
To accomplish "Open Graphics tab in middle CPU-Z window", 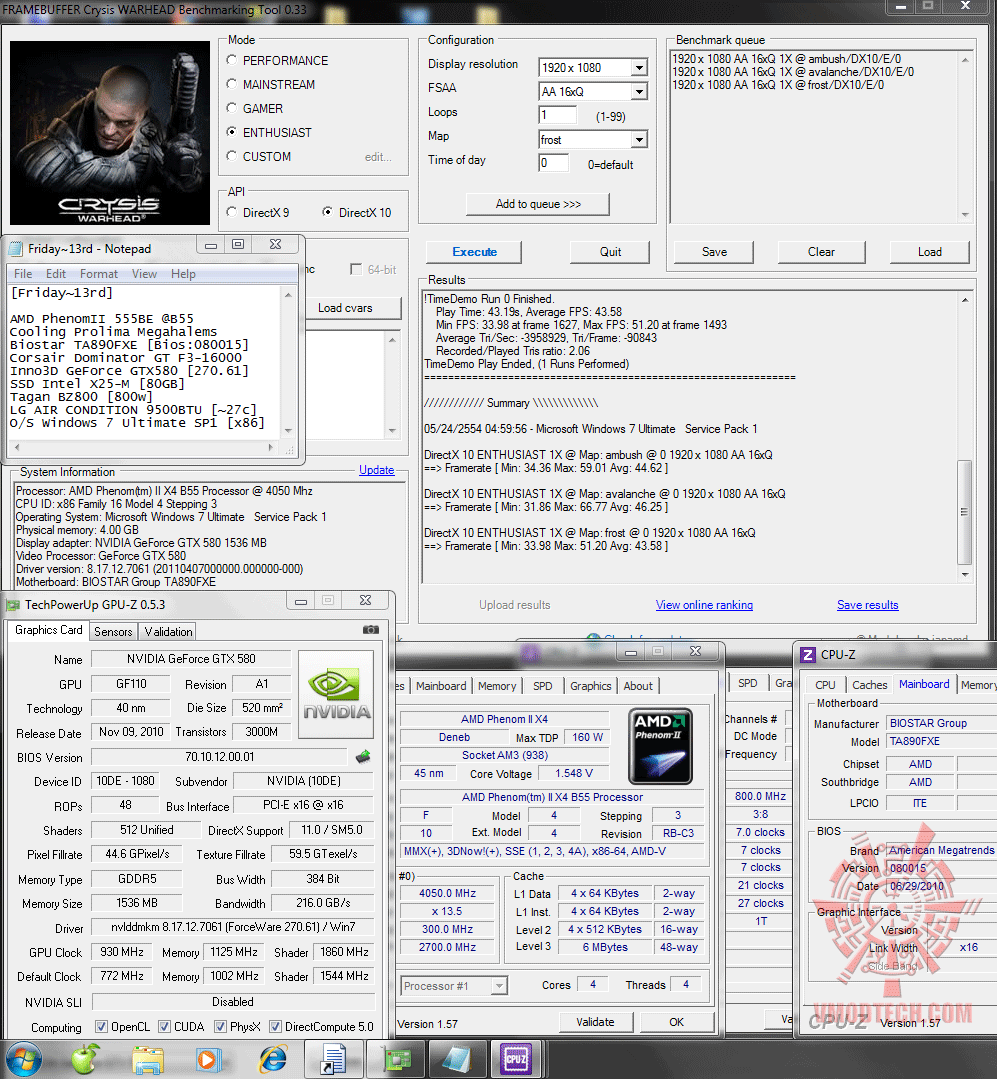I will coord(590,686).
